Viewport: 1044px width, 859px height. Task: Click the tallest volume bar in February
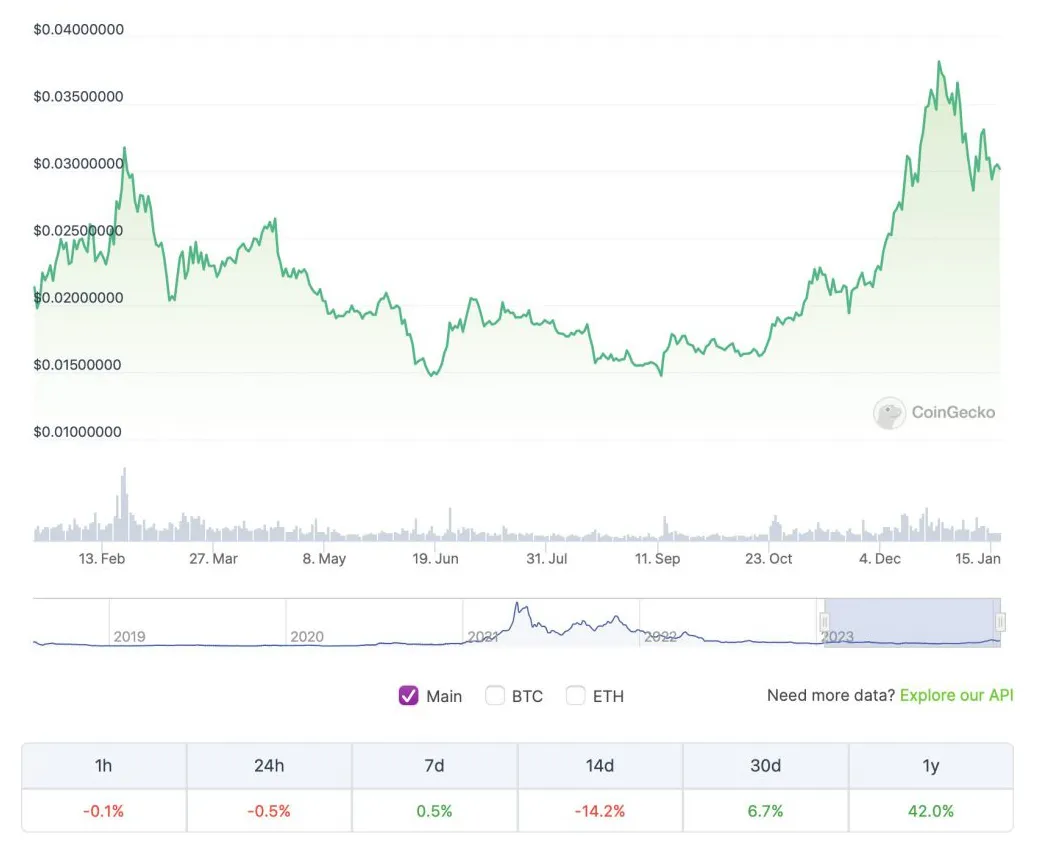coord(123,500)
